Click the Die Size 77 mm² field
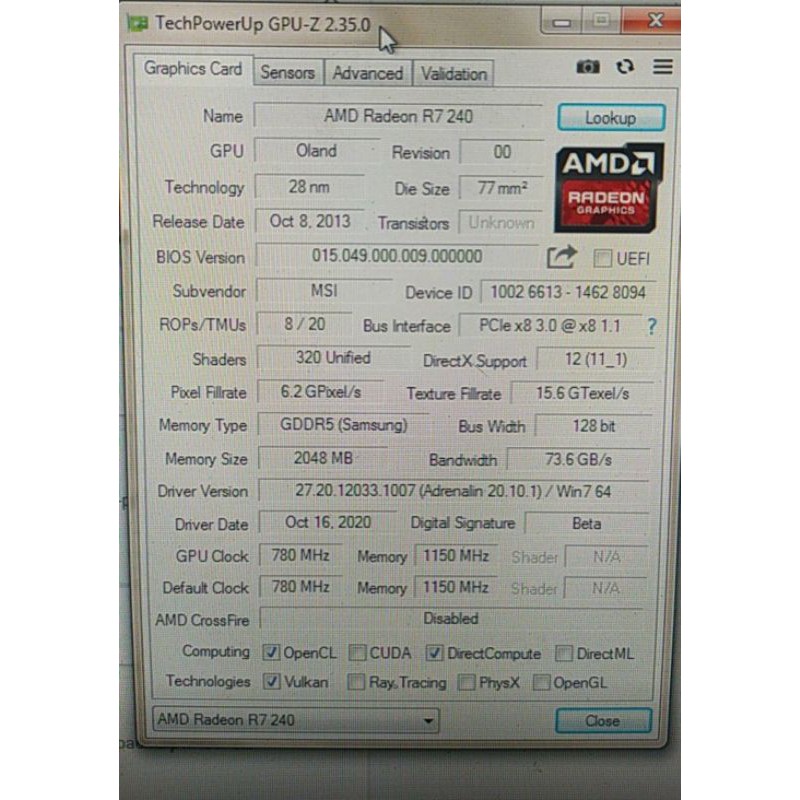The image size is (800, 800). coord(502,188)
